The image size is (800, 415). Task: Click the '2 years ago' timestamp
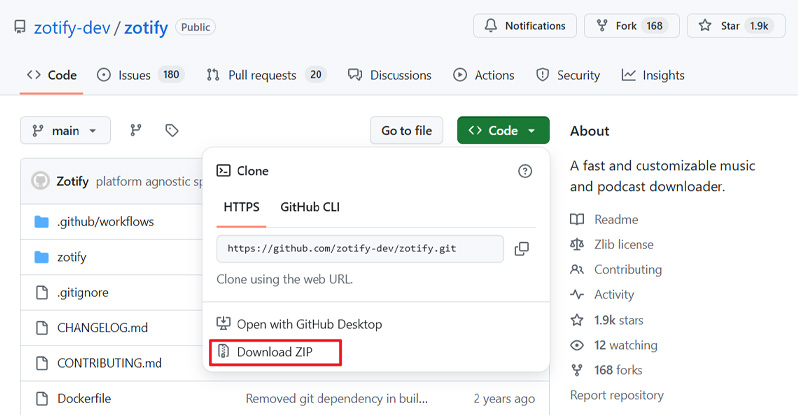coord(504,399)
